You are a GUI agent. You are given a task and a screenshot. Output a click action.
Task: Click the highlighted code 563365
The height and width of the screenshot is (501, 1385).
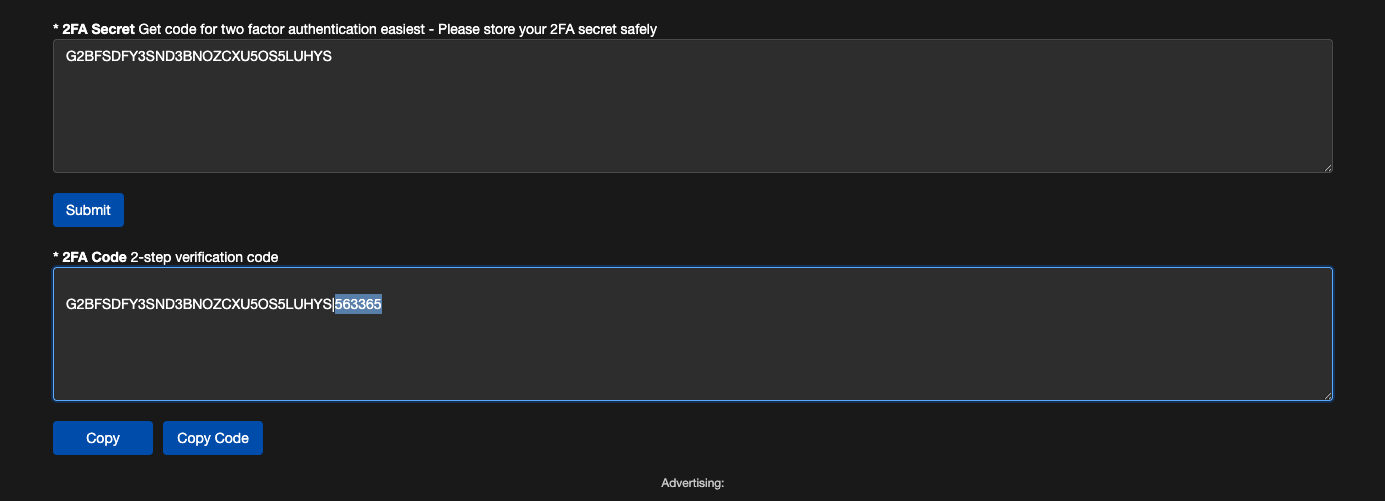click(359, 304)
